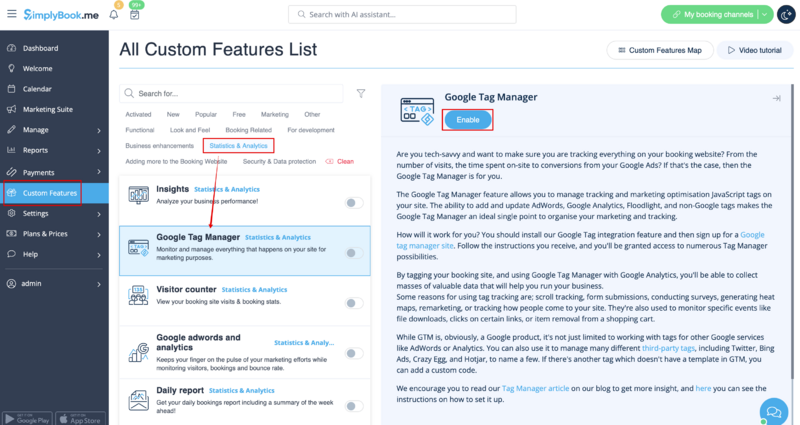800x425 pixels.
Task: Toggle the Google Tag Manager switch
Action: pos(354,253)
